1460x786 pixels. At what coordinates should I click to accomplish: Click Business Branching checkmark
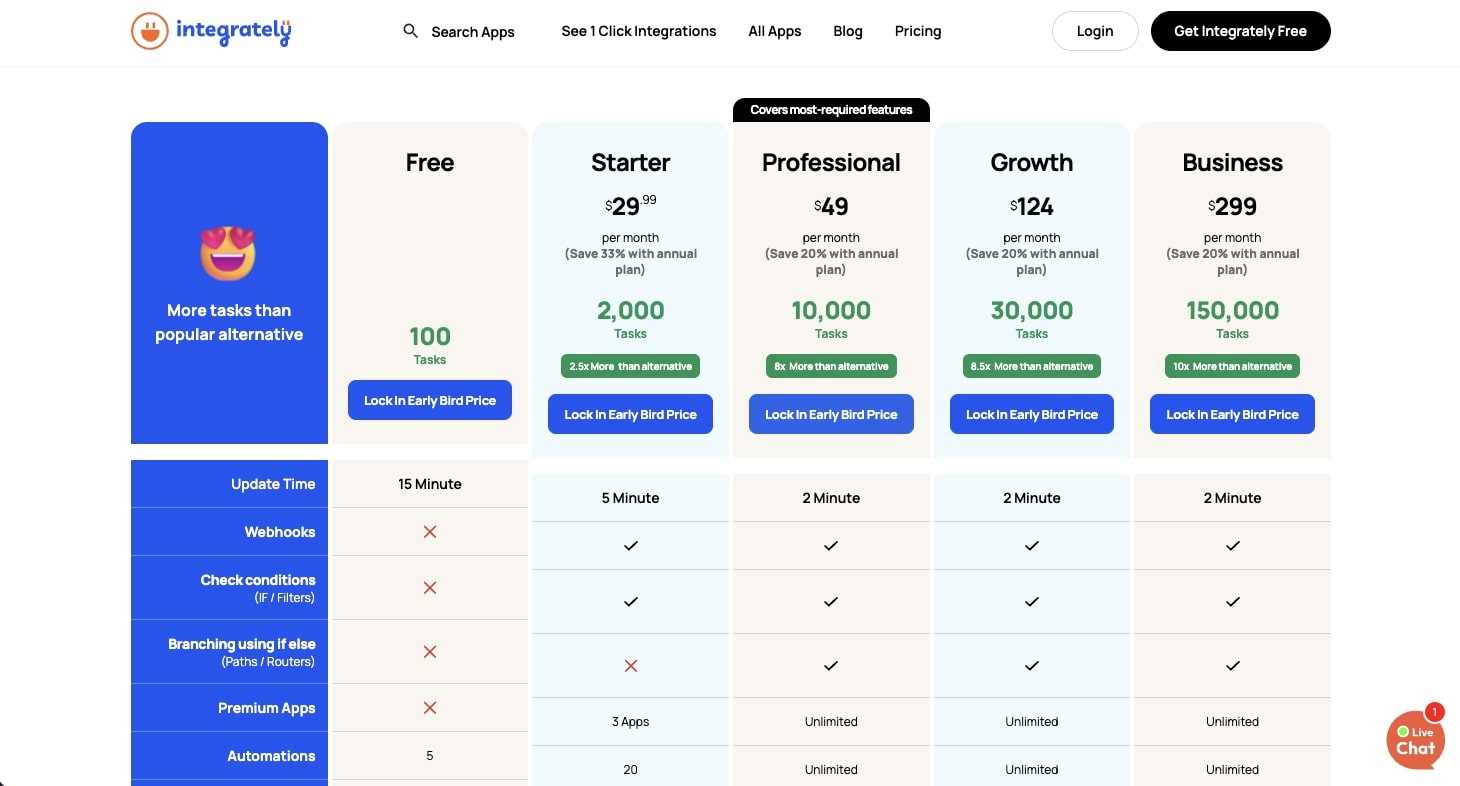pos(1233,666)
